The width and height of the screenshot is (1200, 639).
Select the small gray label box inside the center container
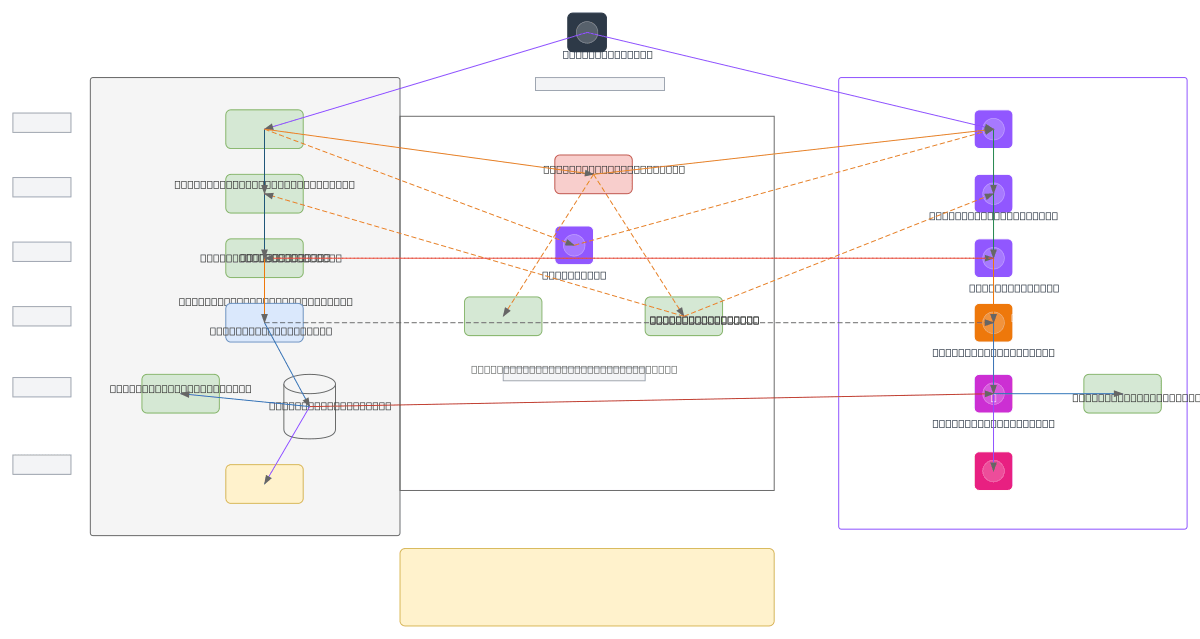click(574, 375)
